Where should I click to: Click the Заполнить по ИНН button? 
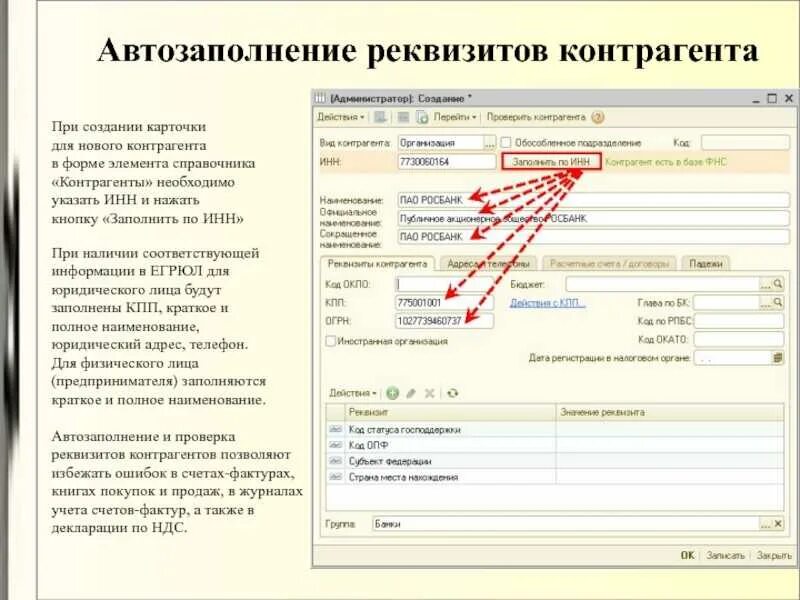(x=551, y=162)
